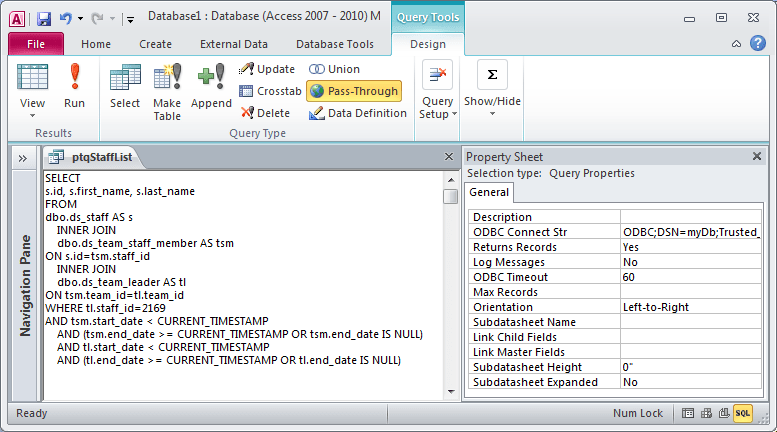This screenshot has height=432, width=777.
Task: Click the line 'WHERE tl.staff_id=2169'
Action: point(106,308)
